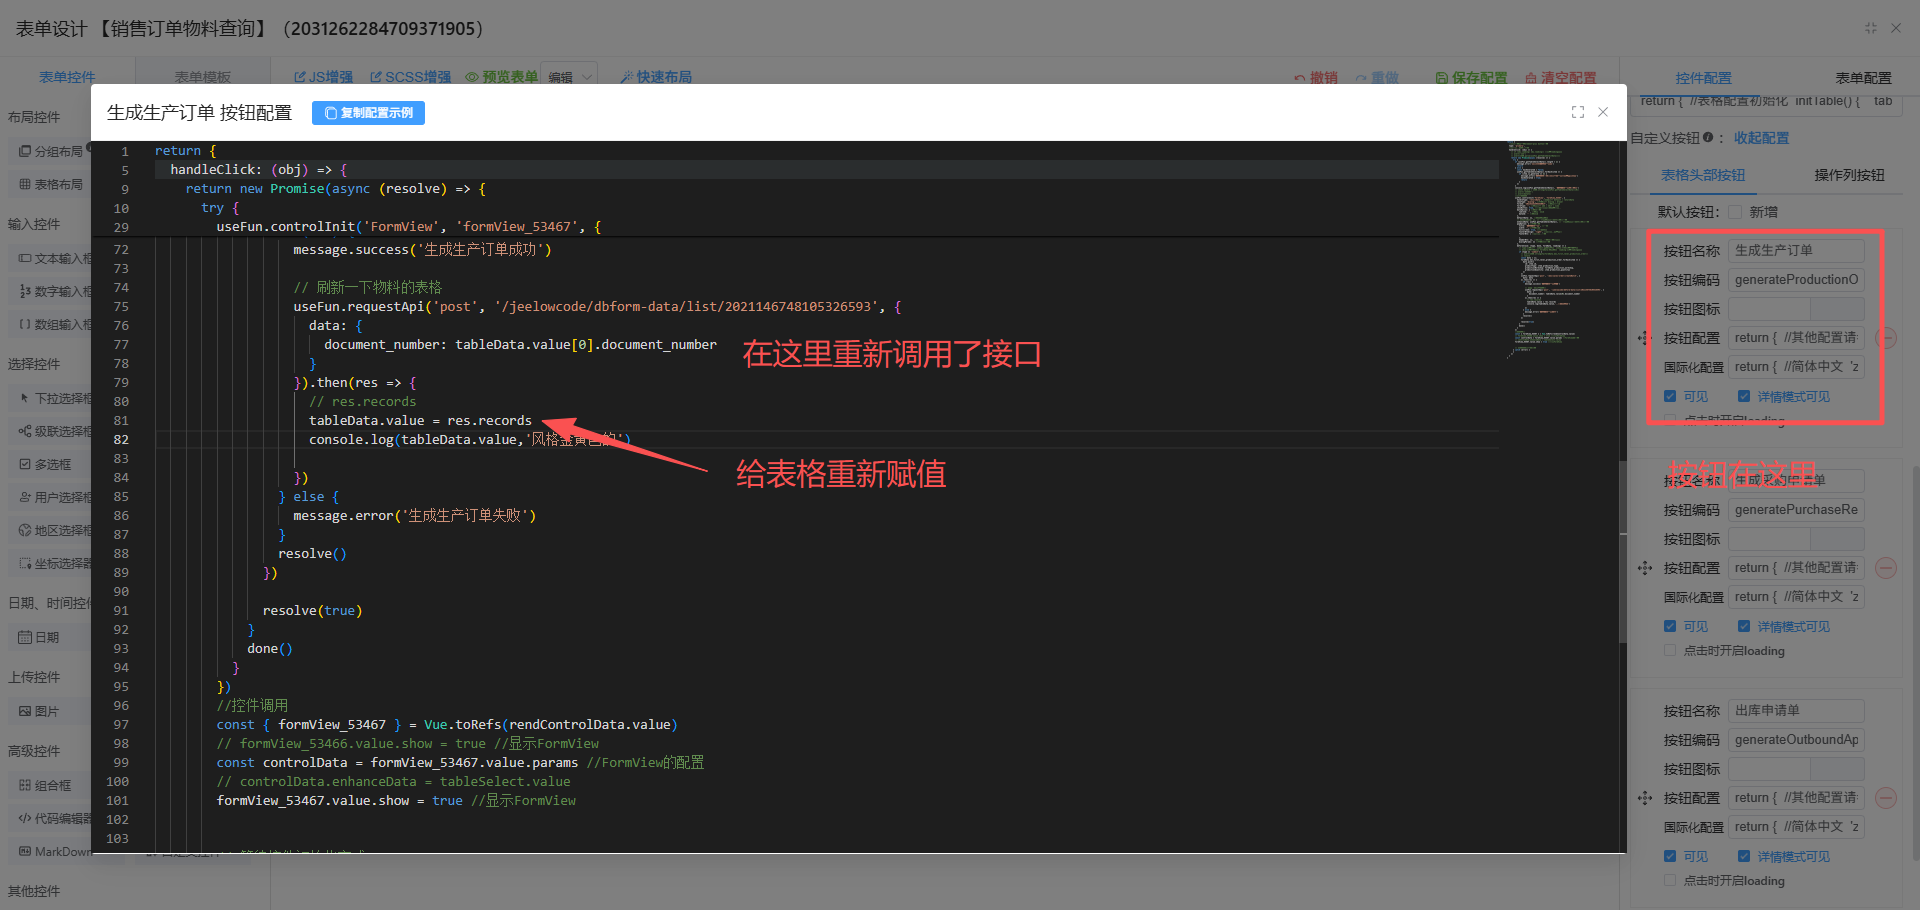
Task: Switch to 操作列按钮 tab
Action: coord(1849,175)
